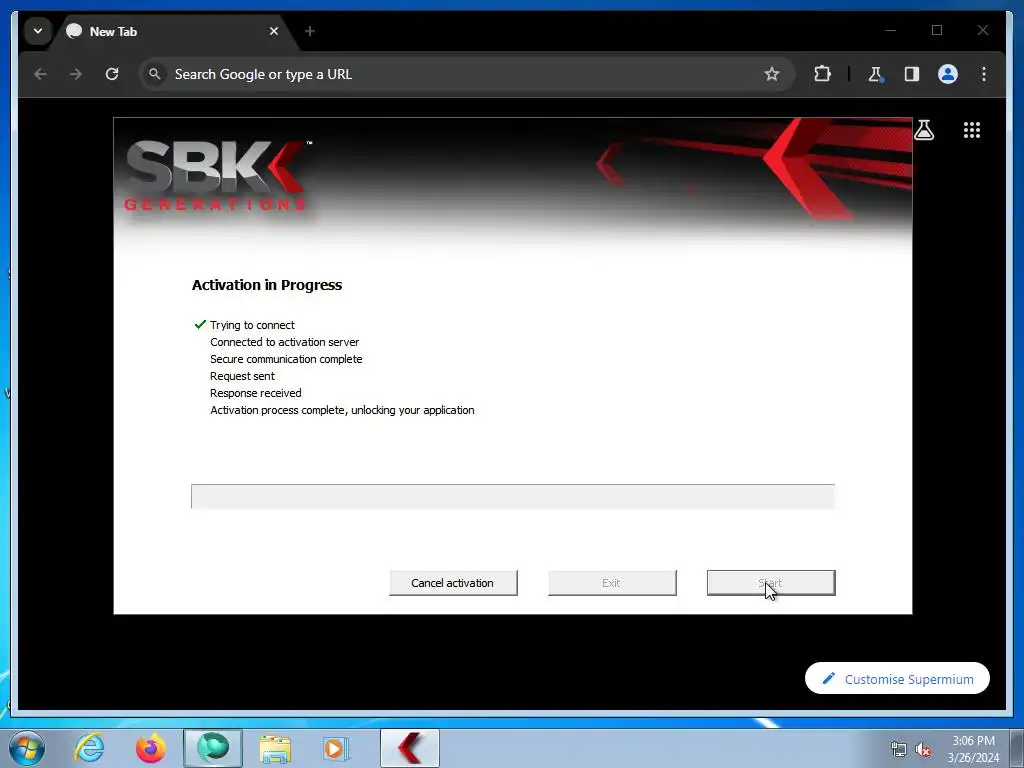The image size is (1024, 768).
Task: Click 'Connected to activation server' text
Action: (285, 342)
